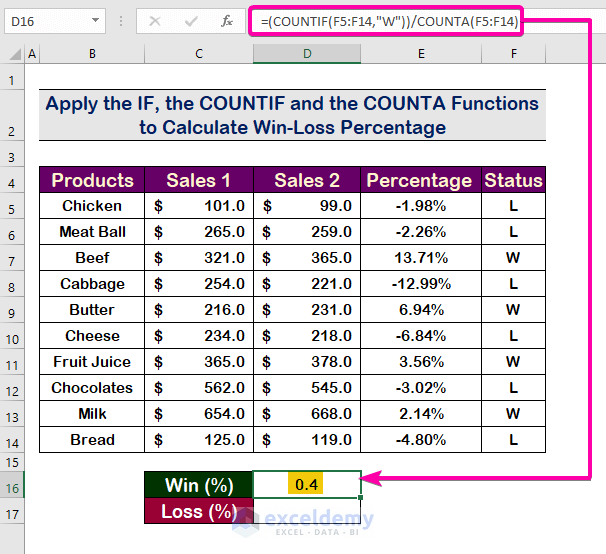Select column D header
This screenshot has height=554, width=606.
(307, 54)
